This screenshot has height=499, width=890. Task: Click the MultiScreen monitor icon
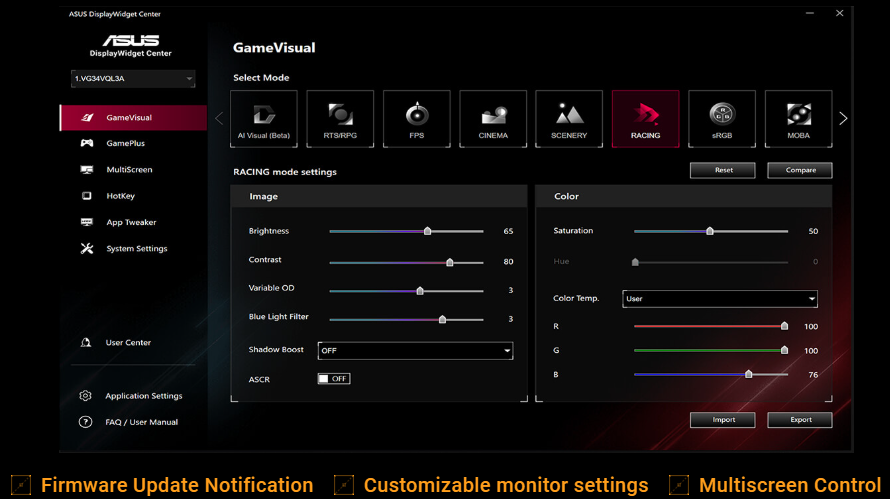(x=87, y=170)
